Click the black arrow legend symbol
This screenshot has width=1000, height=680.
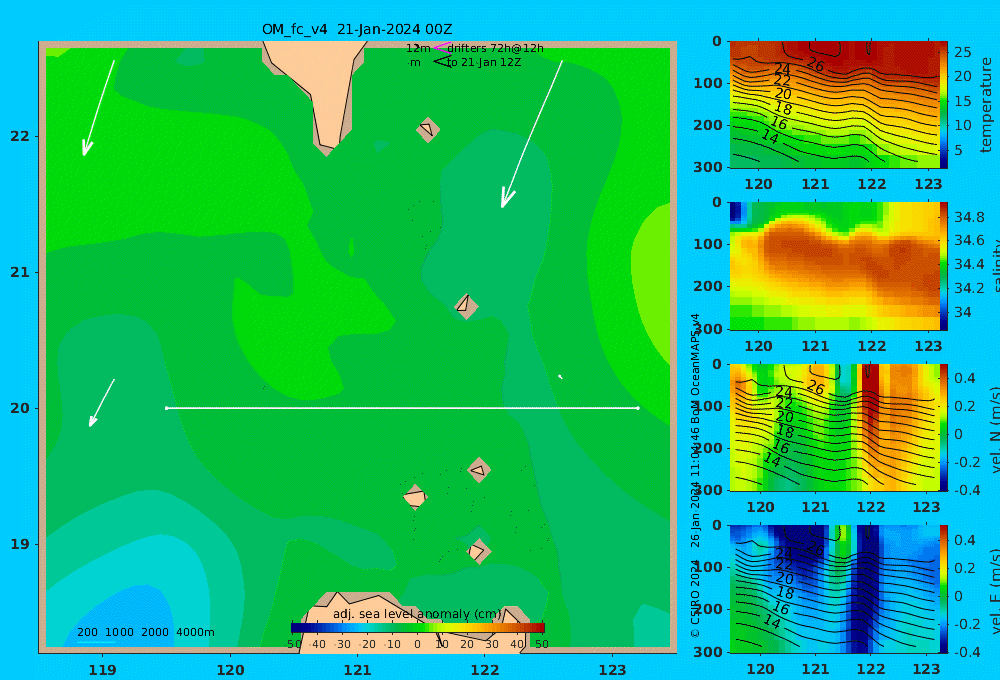point(442,62)
